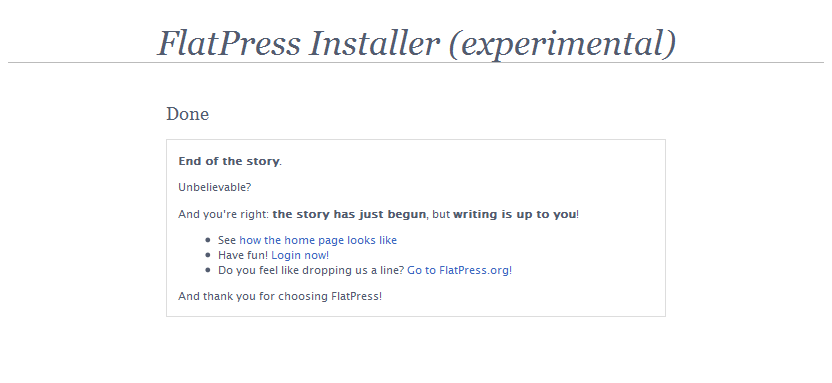Screen dimensions: 832x383
Task: Follow the "Go to FlatPress.org!" link
Action: pyautogui.click(x=460, y=270)
